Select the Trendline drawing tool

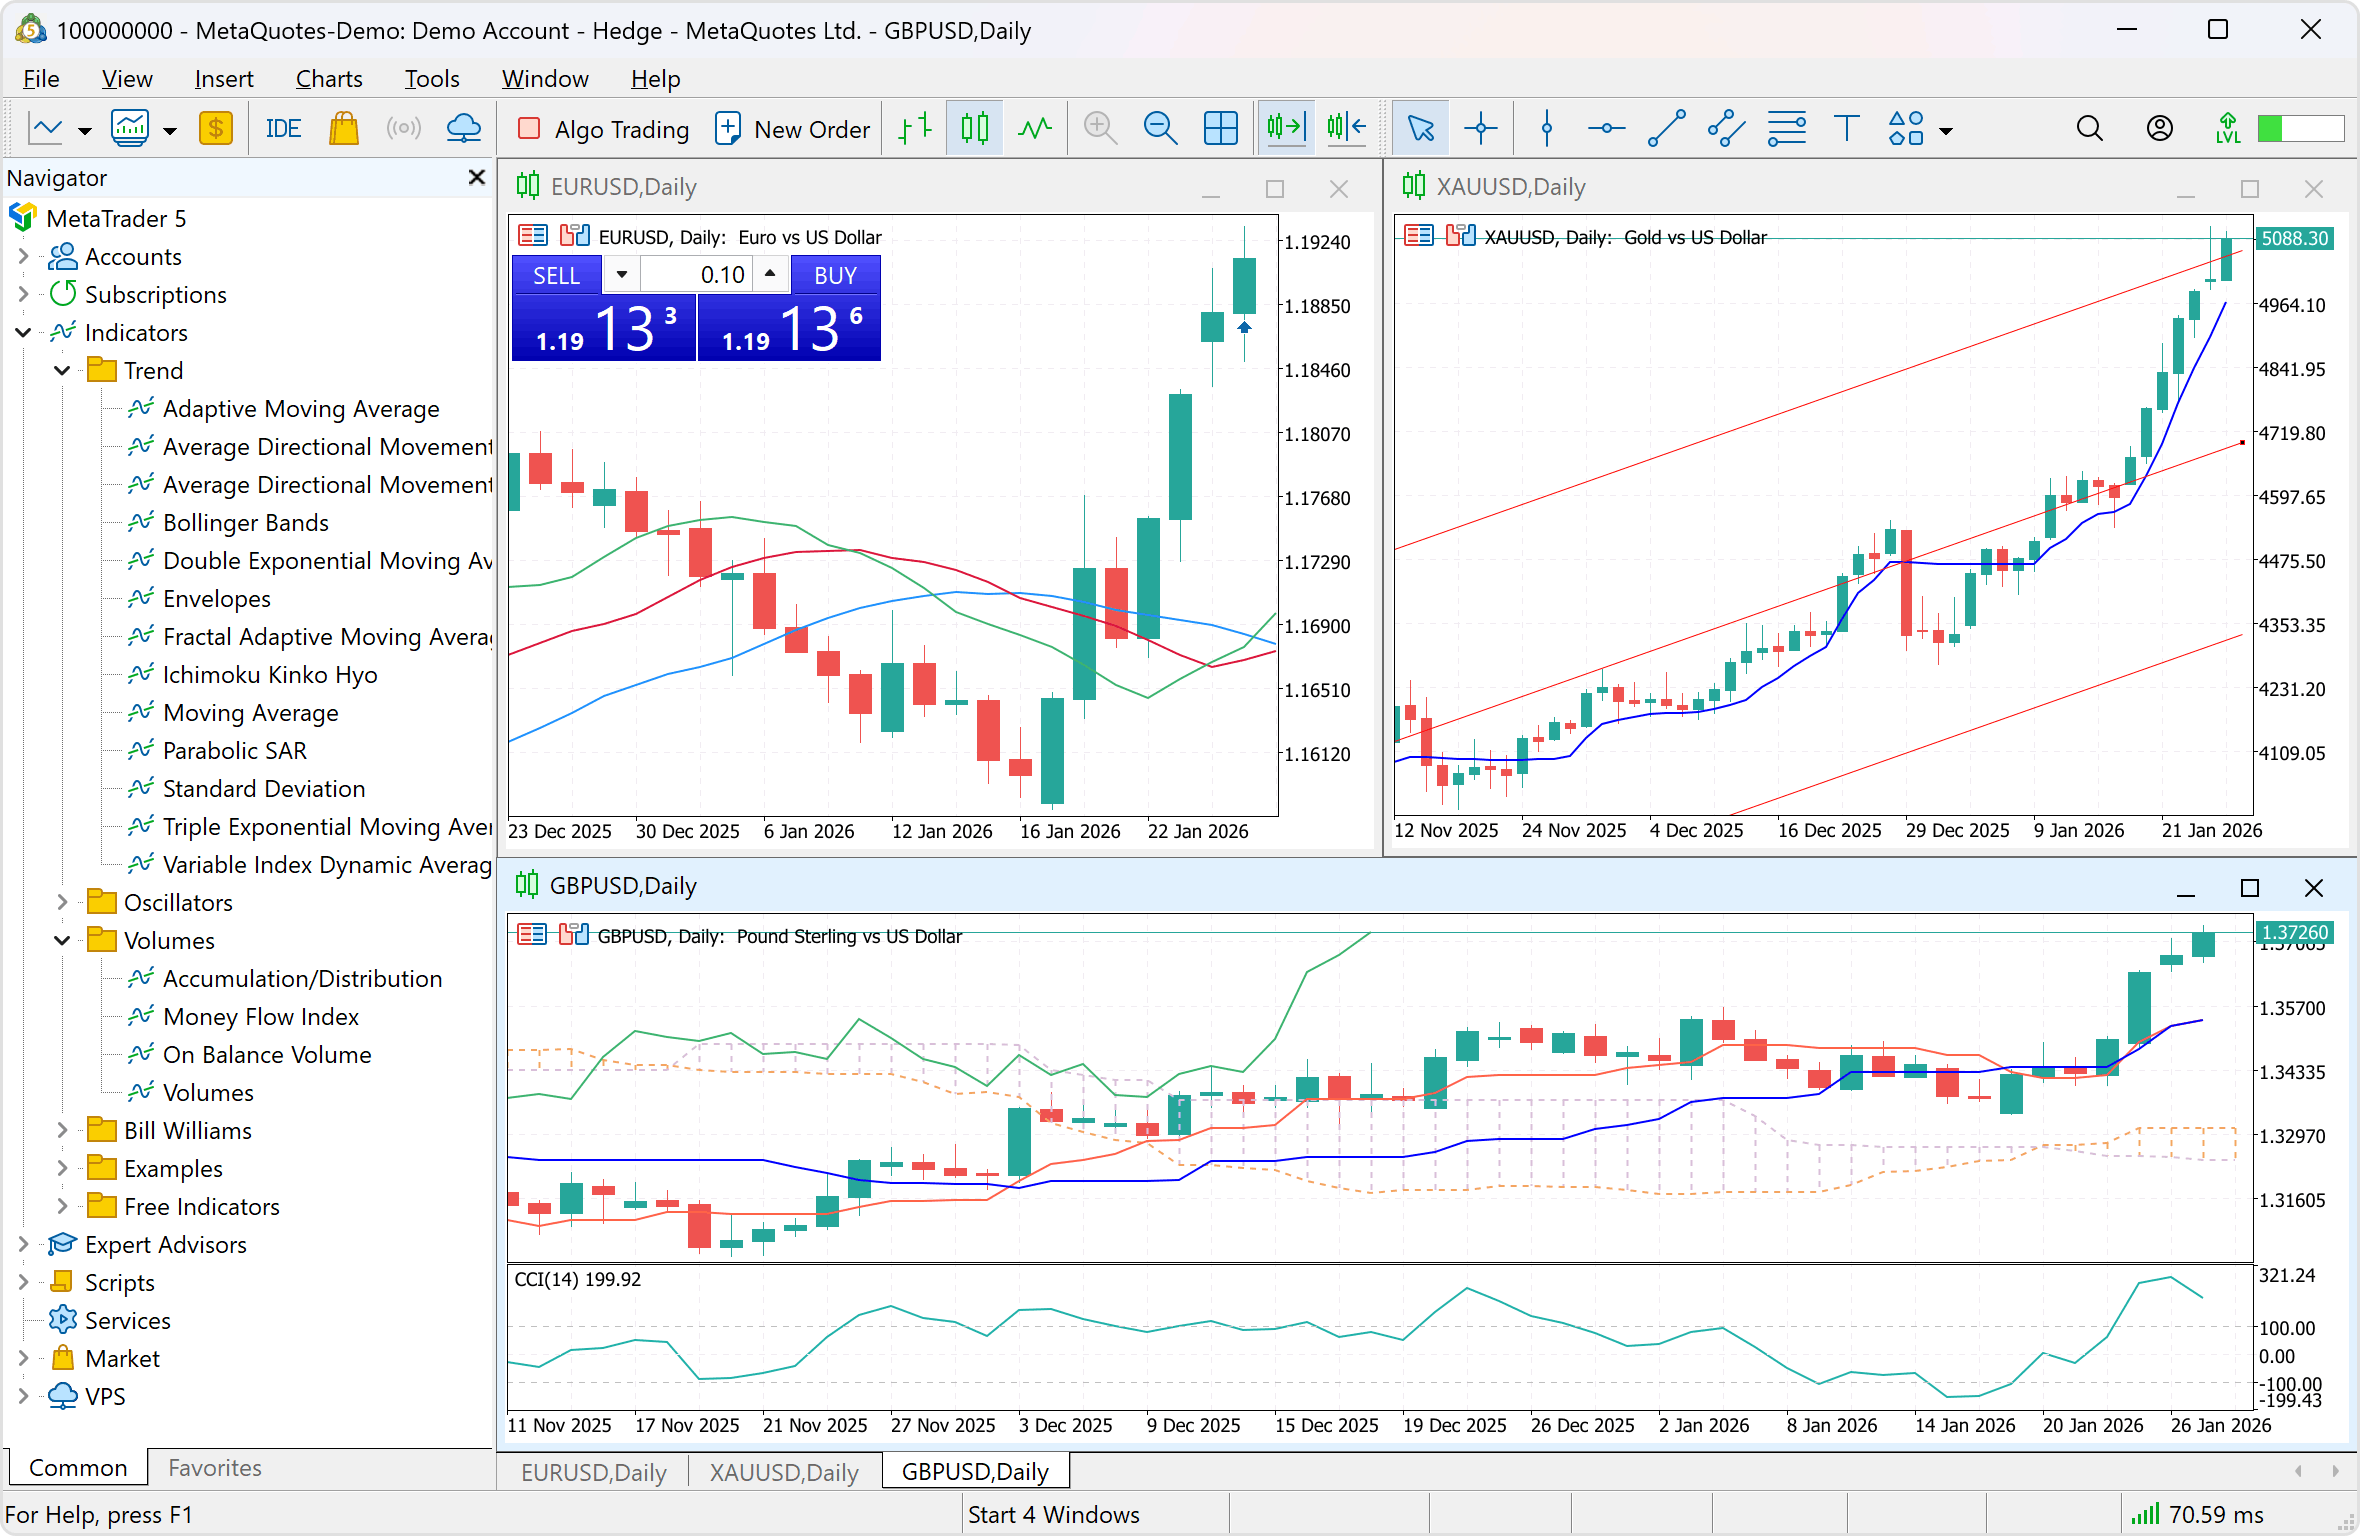pyautogui.click(x=1666, y=129)
